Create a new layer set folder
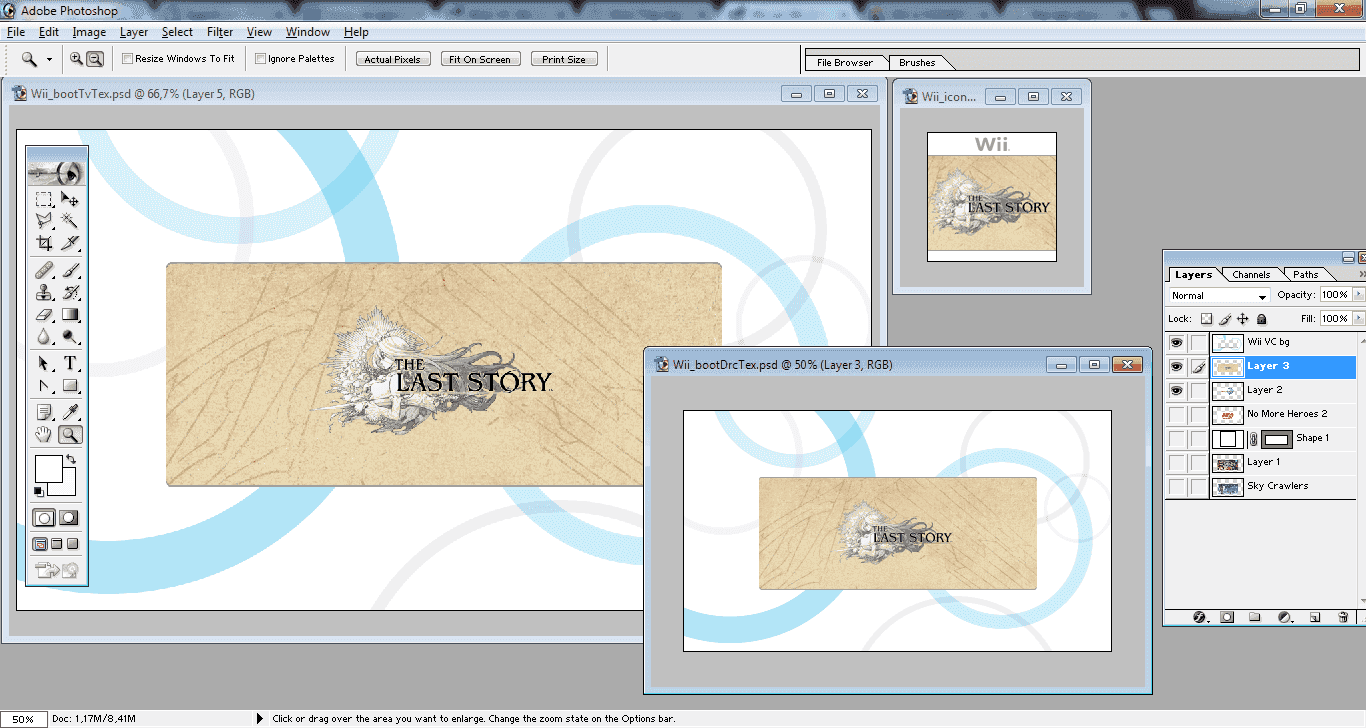This screenshot has width=1366, height=728. click(1256, 618)
